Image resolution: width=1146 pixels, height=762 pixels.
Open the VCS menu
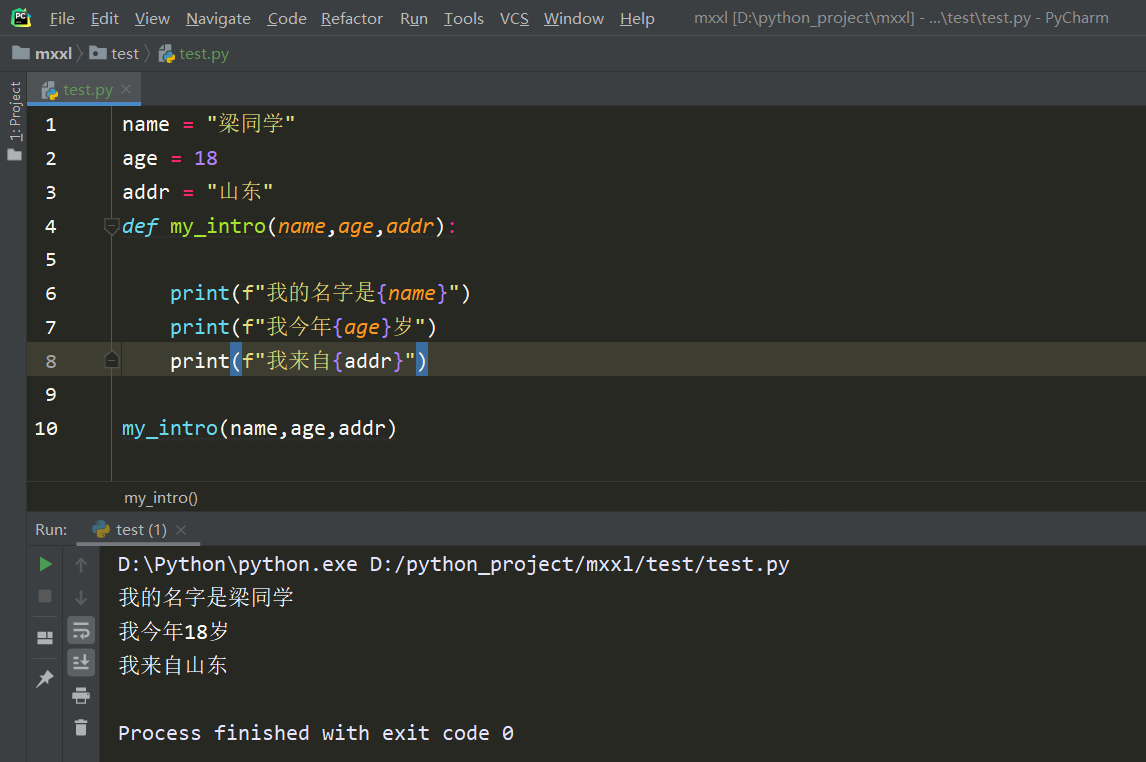pos(514,18)
